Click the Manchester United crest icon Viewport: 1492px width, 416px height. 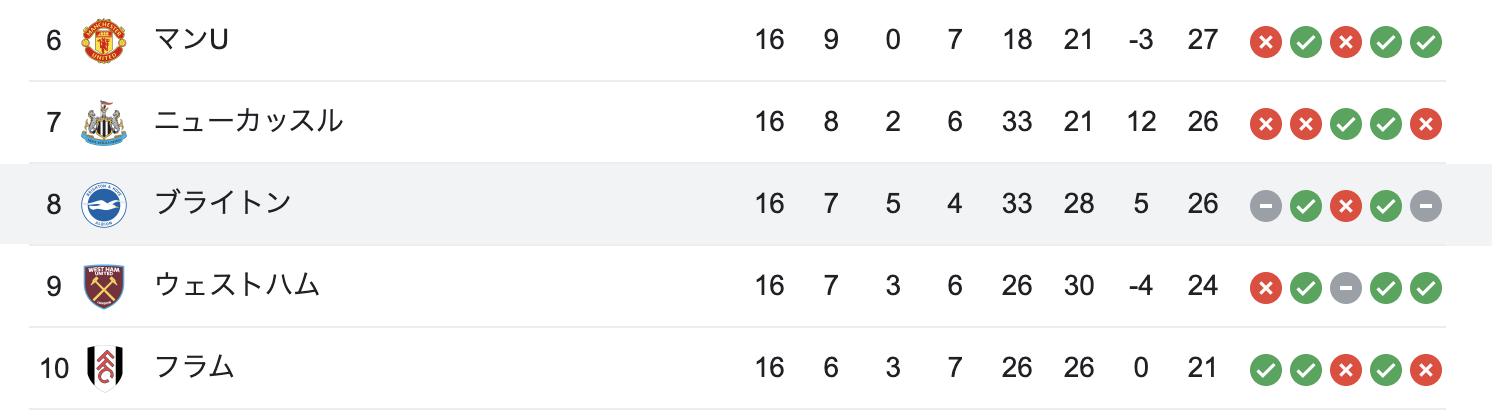click(x=104, y=41)
